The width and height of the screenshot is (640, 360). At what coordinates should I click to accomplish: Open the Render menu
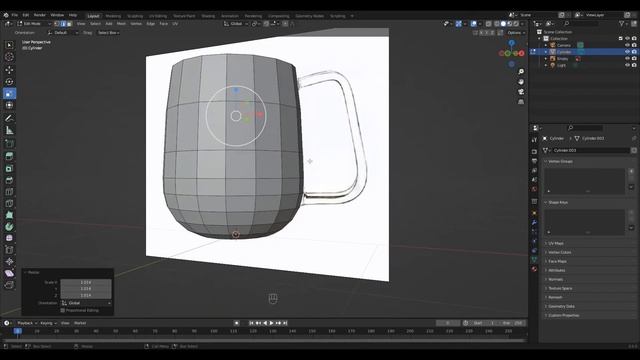pos(40,15)
